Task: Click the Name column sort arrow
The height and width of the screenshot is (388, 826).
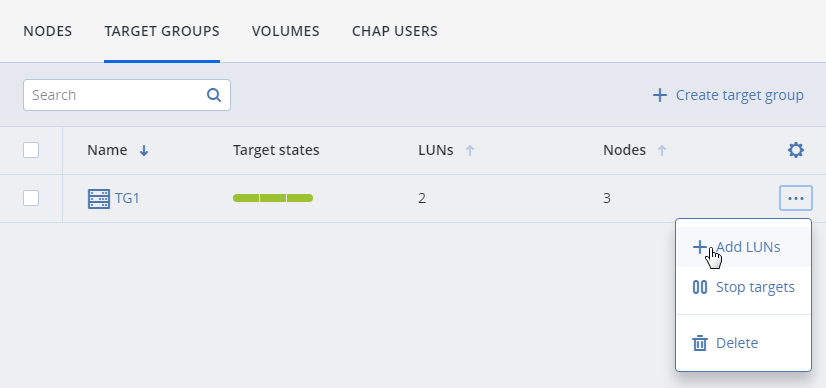Action: (x=144, y=151)
